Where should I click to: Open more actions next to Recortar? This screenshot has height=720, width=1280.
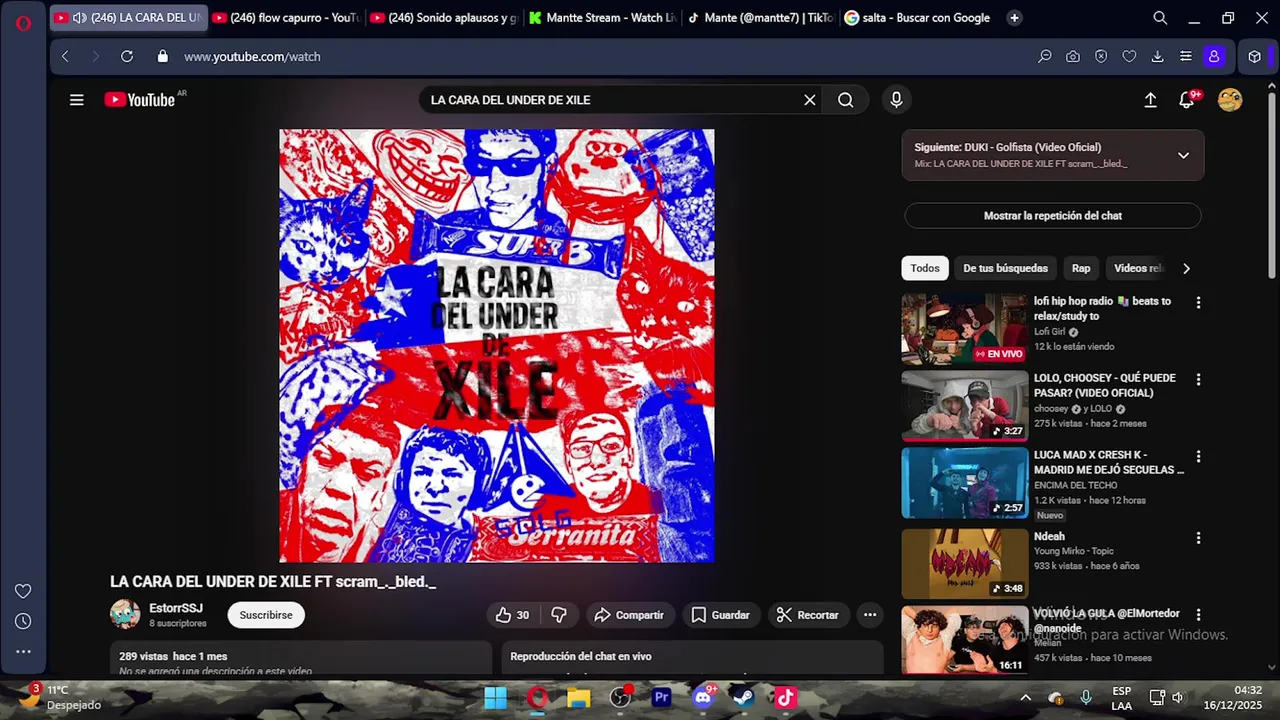pos(870,615)
